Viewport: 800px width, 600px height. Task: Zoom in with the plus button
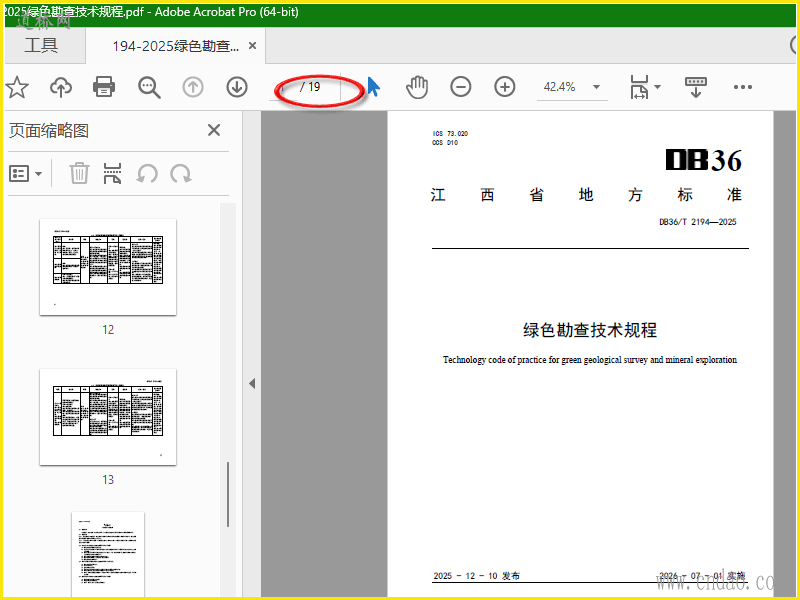pos(505,87)
